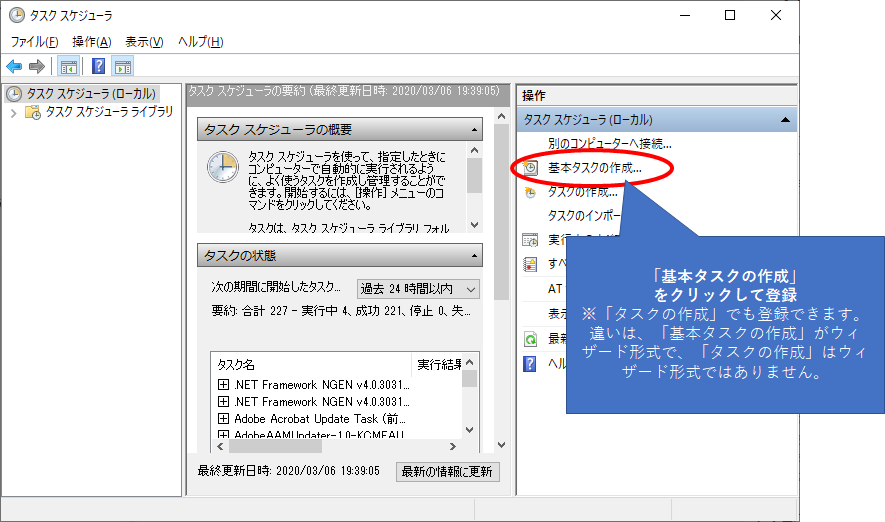Image resolution: width=885 pixels, height=522 pixels.
Task: Open the 操作(A) menu
Action: click(x=91, y=42)
